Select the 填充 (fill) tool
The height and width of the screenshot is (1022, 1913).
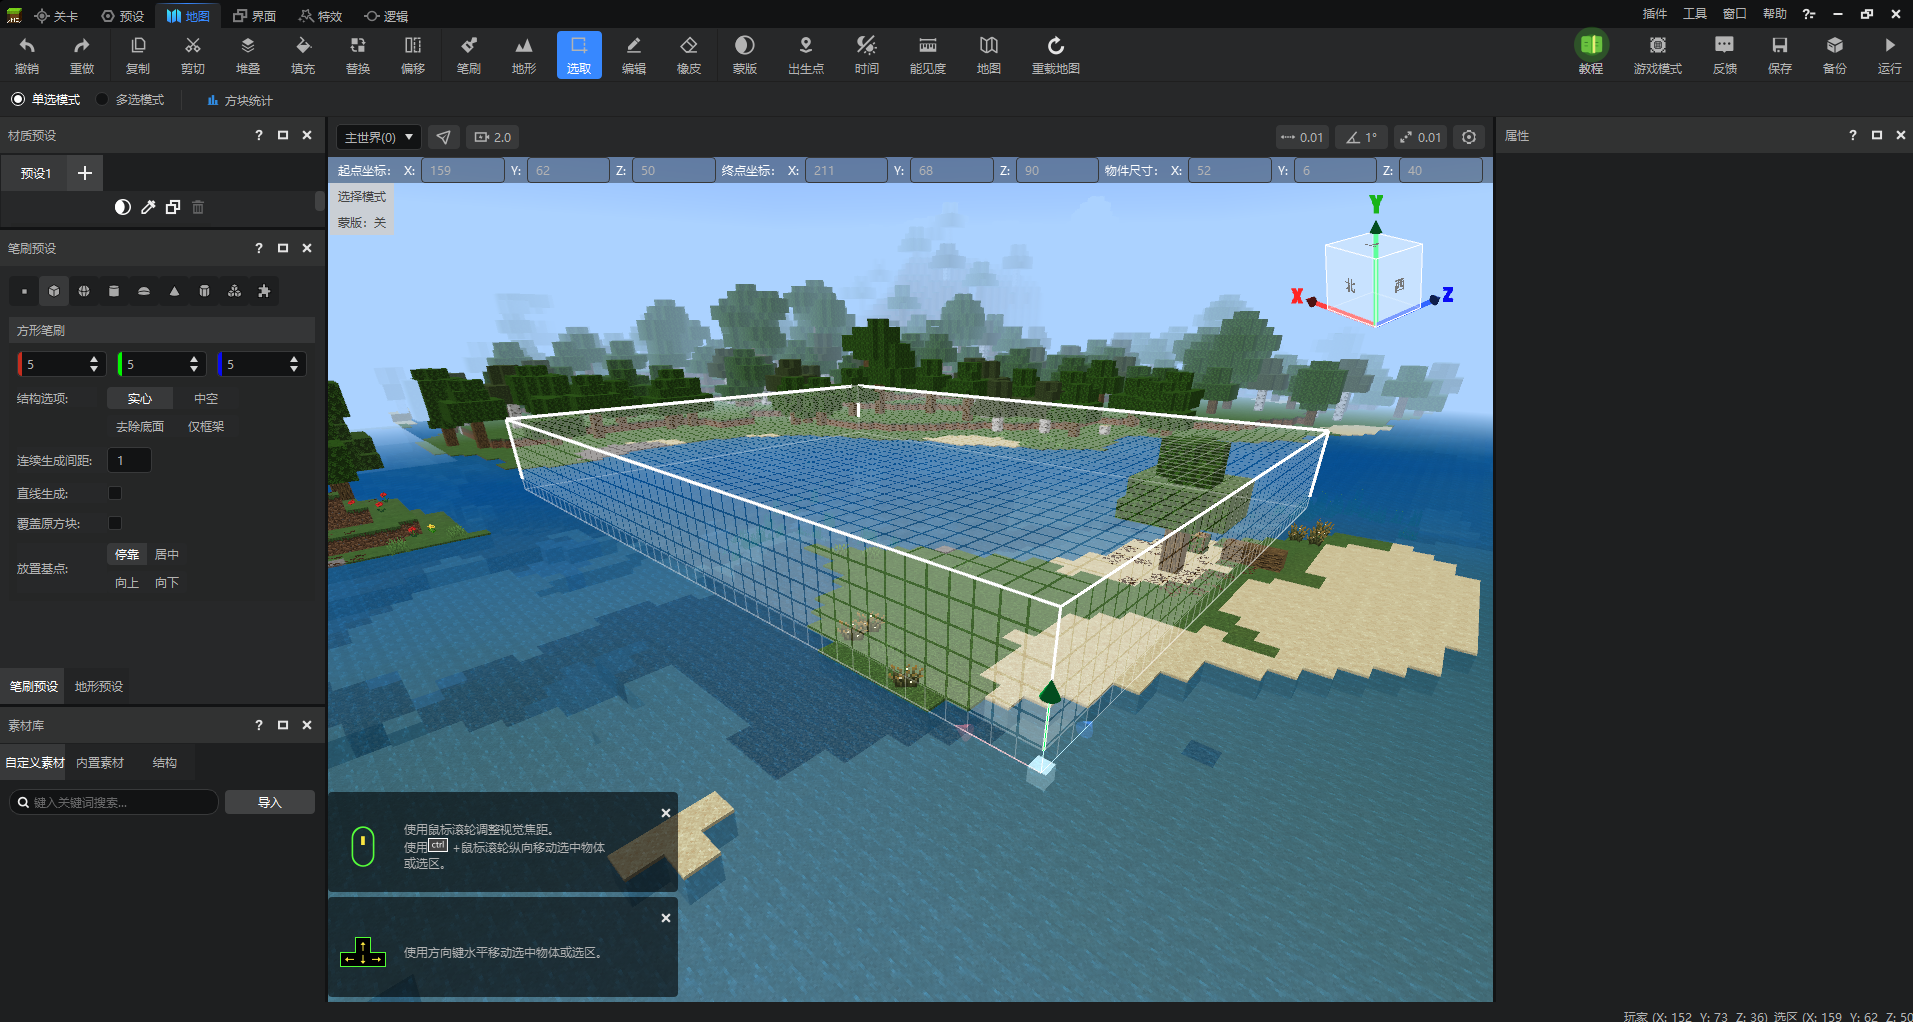(x=303, y=55)
